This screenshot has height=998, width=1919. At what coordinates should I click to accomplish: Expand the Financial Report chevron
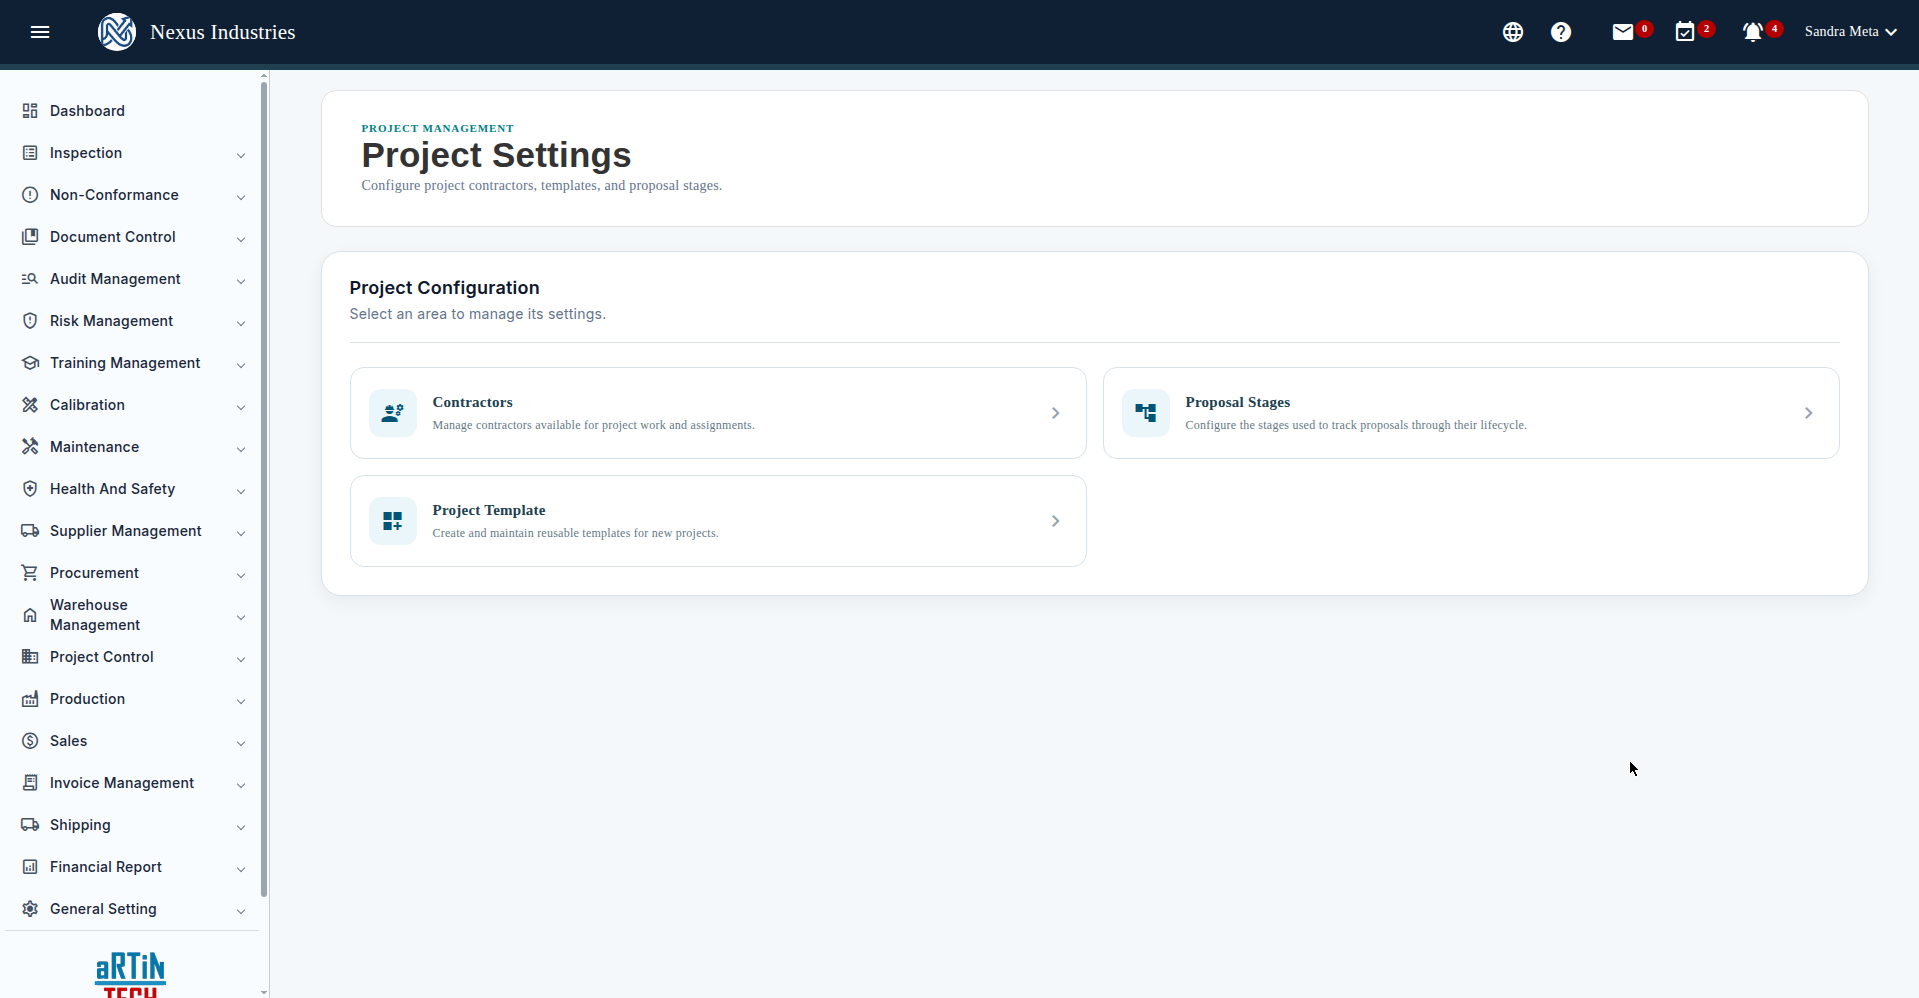pyautogui.click(x=241, y=869)
